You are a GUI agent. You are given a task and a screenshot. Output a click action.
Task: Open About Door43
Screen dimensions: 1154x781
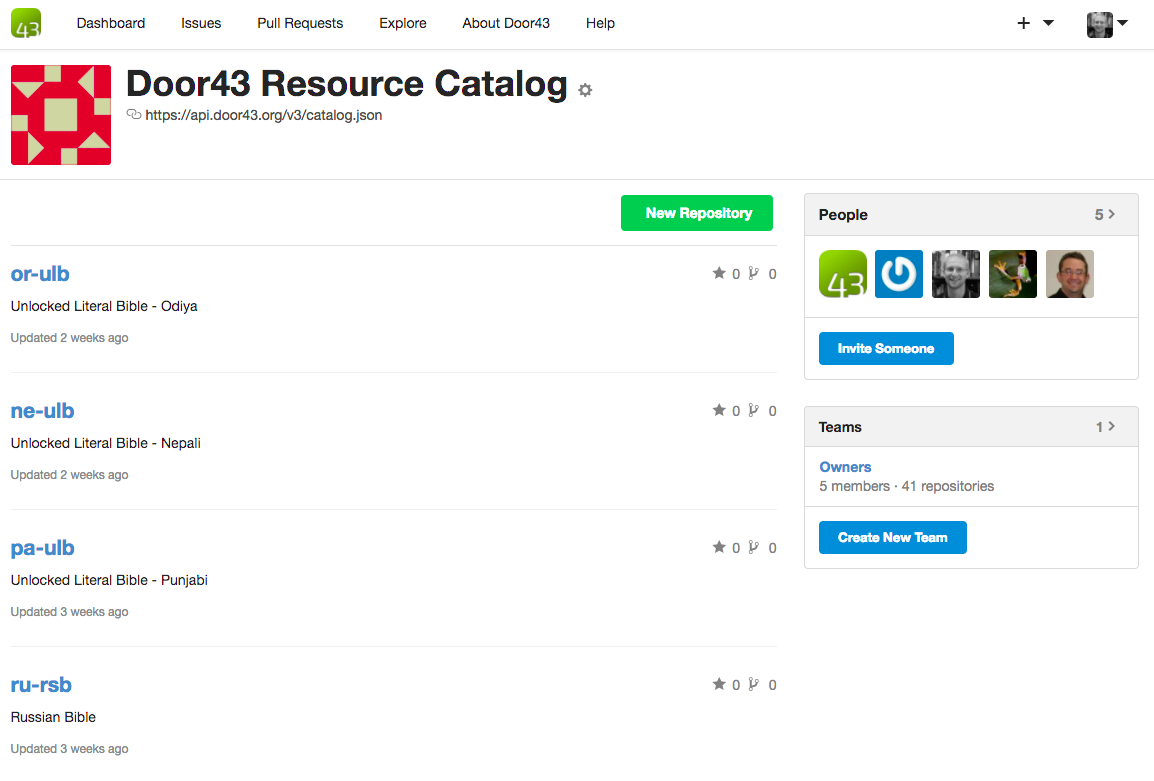pos(506,24)
